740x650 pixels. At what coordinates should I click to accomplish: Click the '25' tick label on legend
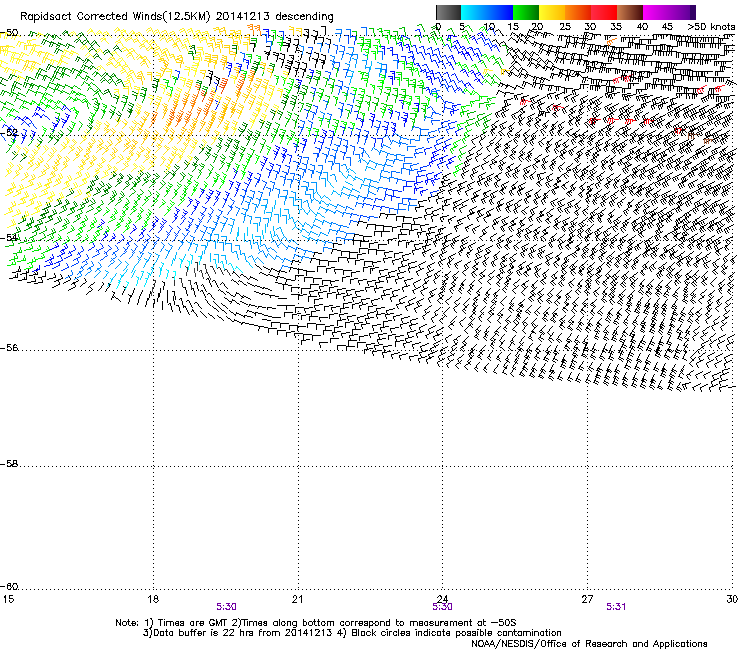coord(564,26)
